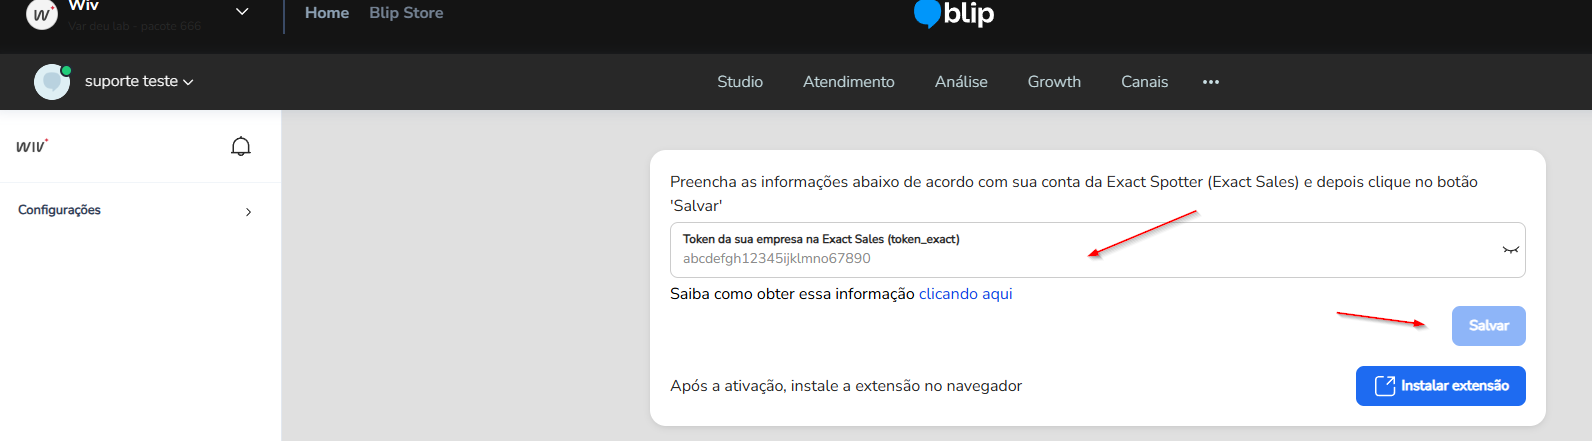Viewport: 1592px width, 441px height.
Task: Expand the Wiv account dropdown chevron
Action: click(242, 12)
